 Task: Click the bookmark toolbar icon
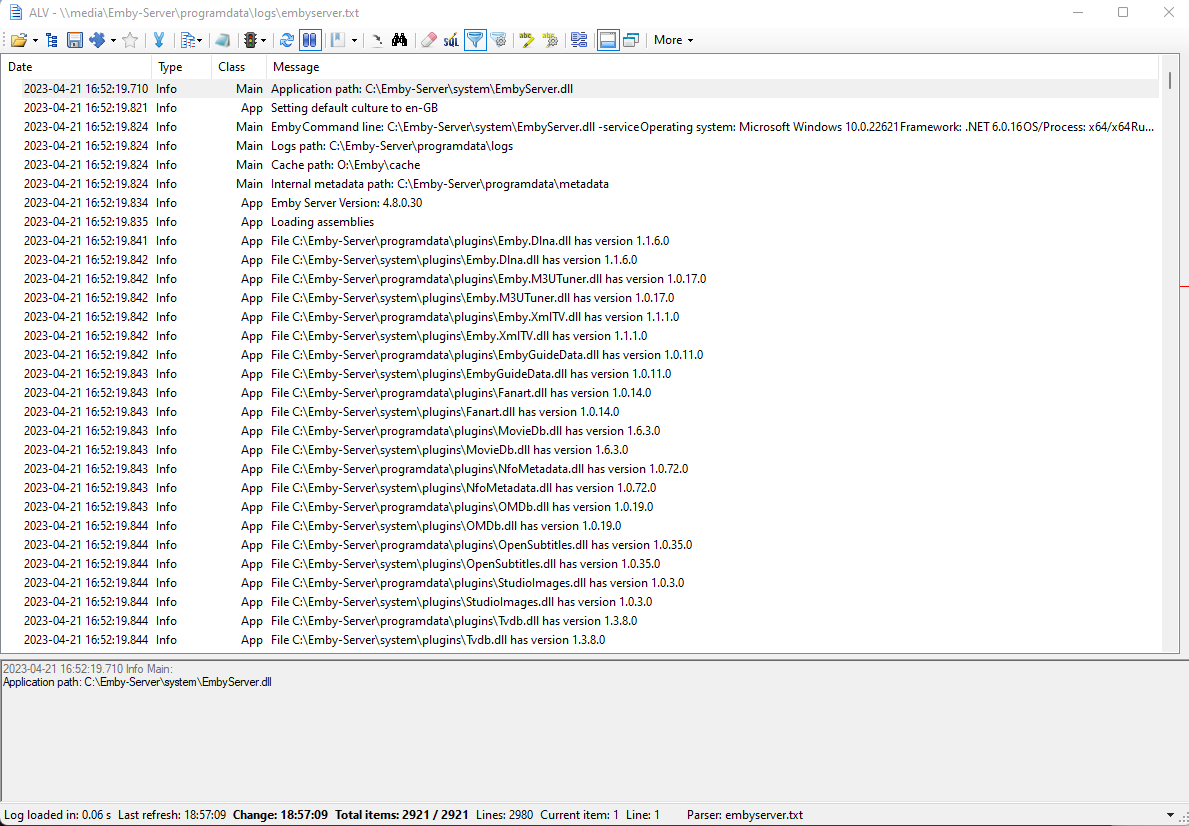pos(338,40)
